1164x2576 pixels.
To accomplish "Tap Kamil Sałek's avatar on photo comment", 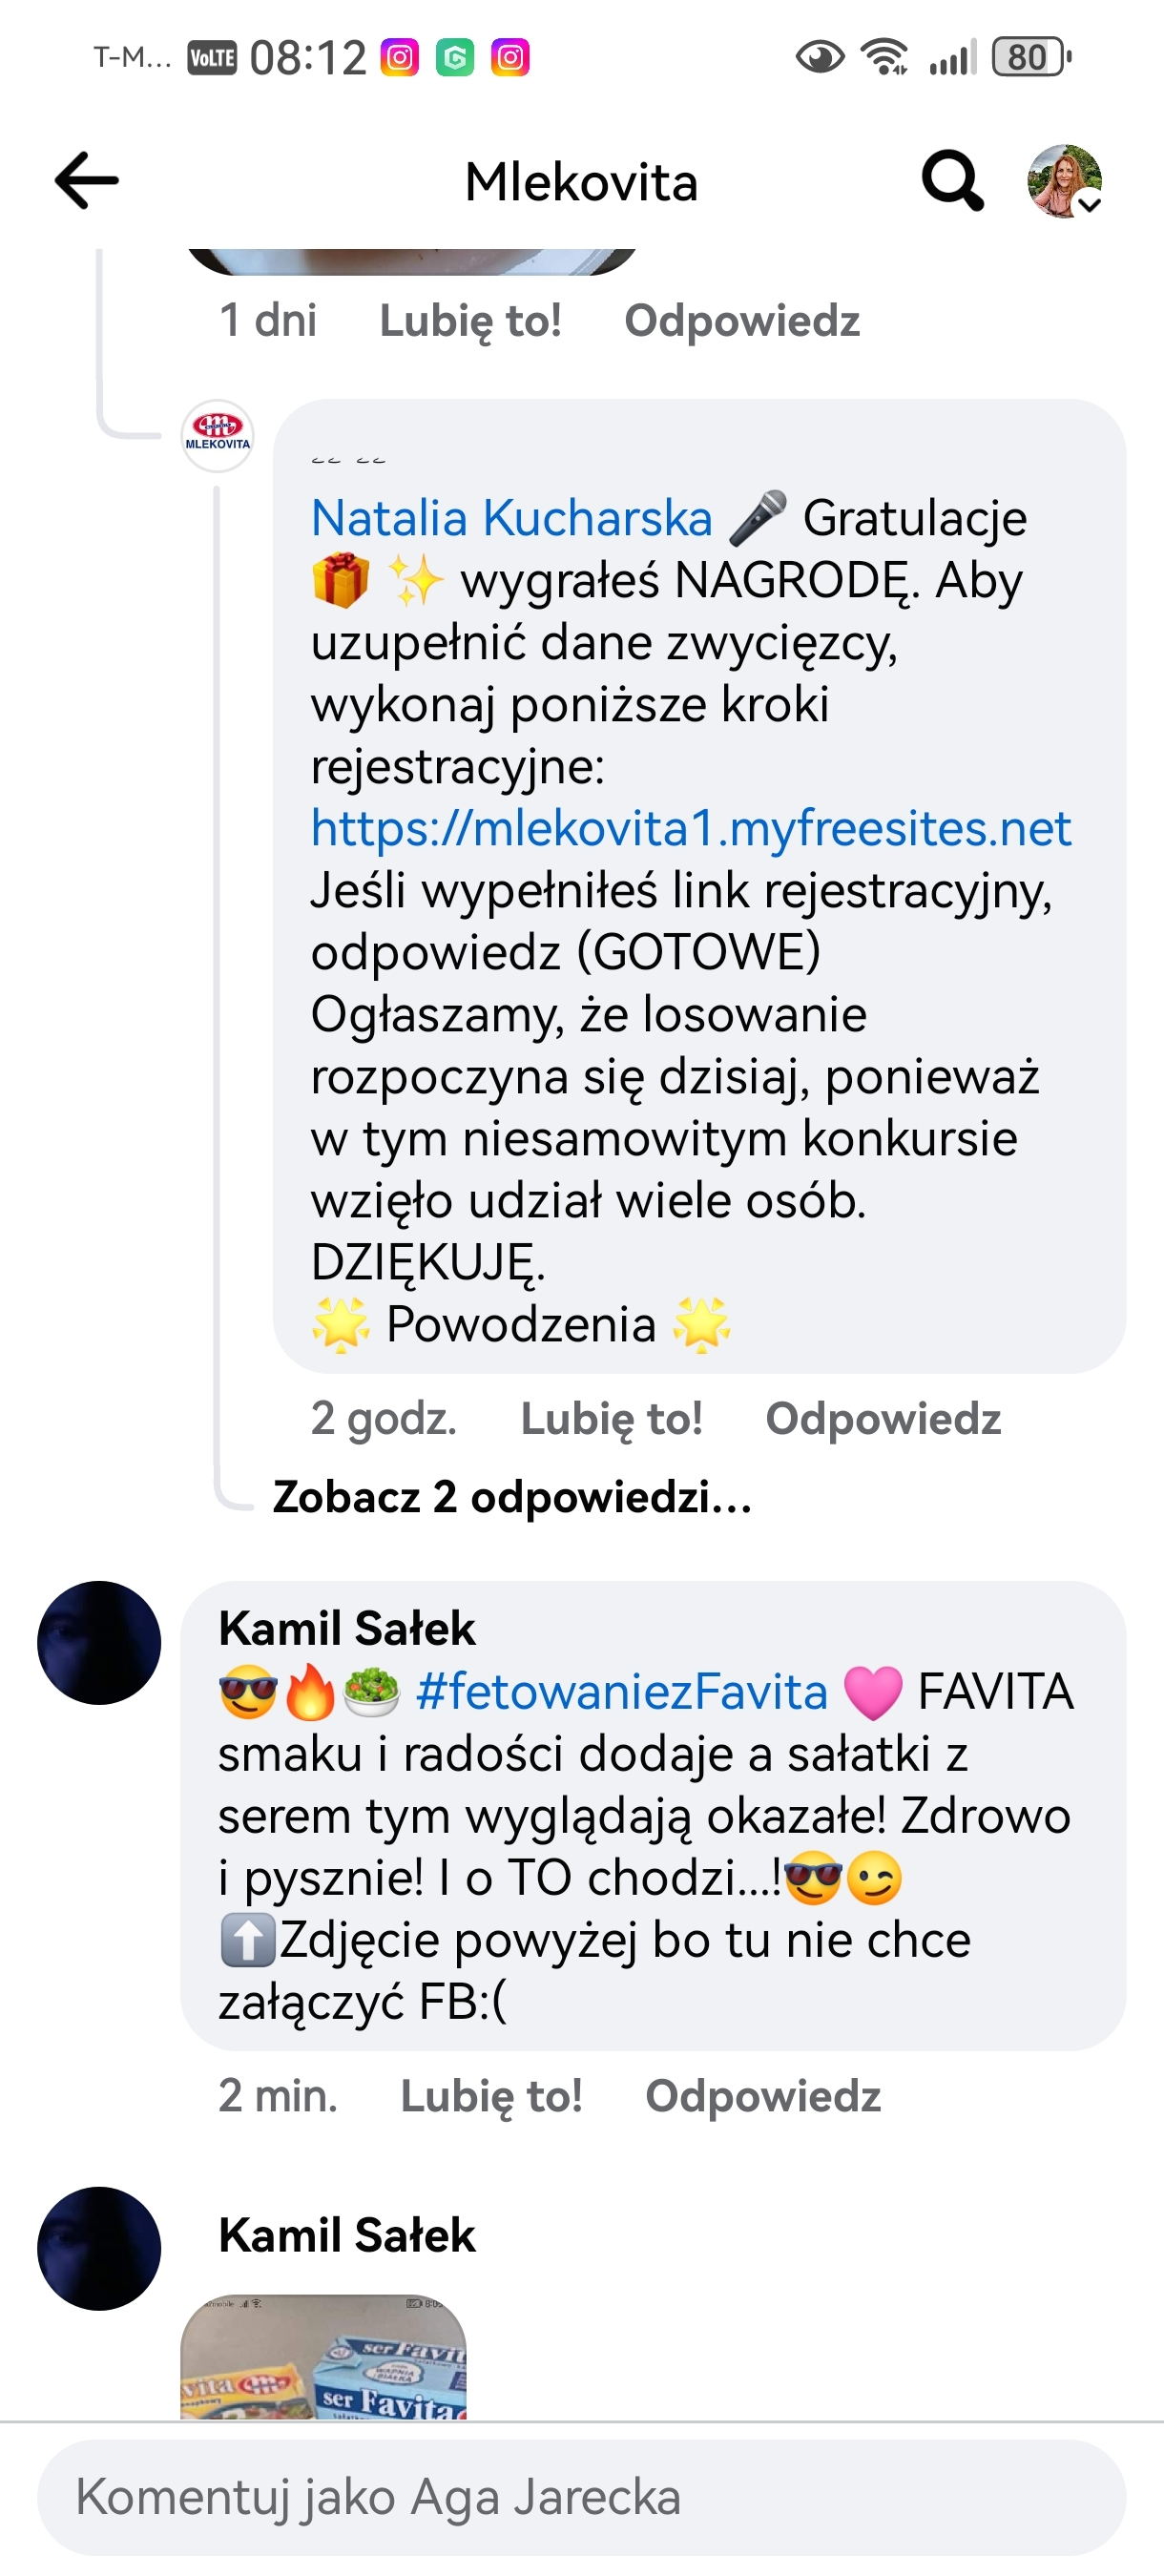I will tap(99, 2249).
